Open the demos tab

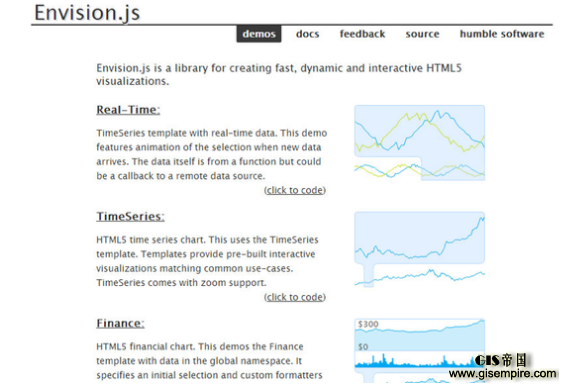tap(259, 34)
